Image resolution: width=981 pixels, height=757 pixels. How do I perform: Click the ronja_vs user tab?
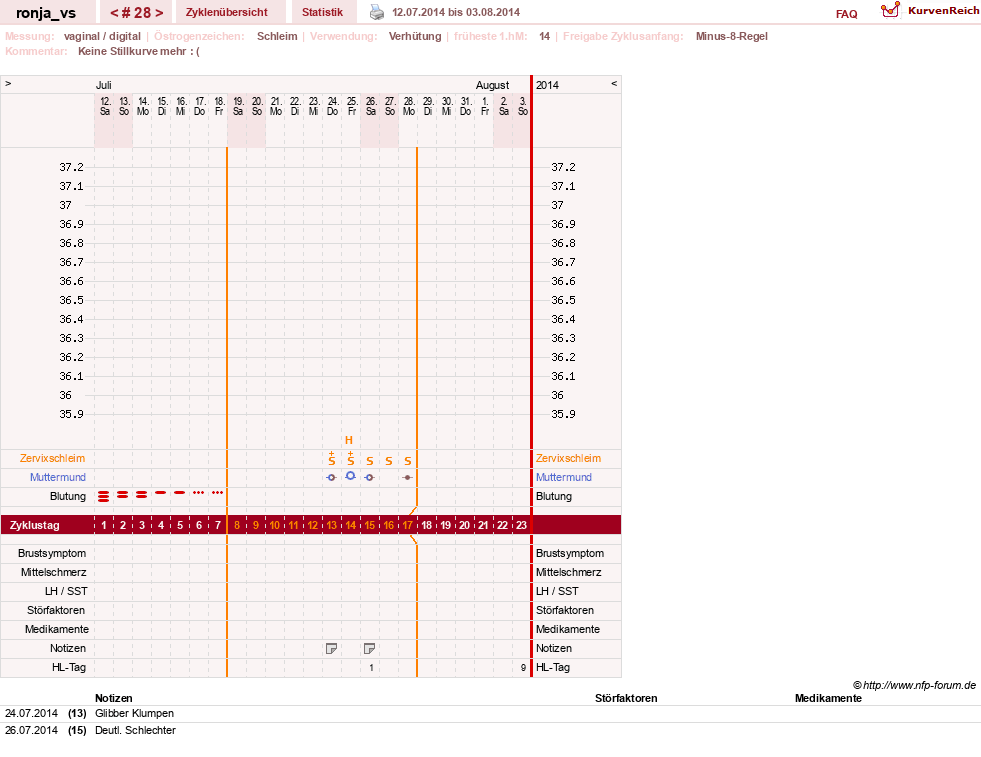coord(46,13)
